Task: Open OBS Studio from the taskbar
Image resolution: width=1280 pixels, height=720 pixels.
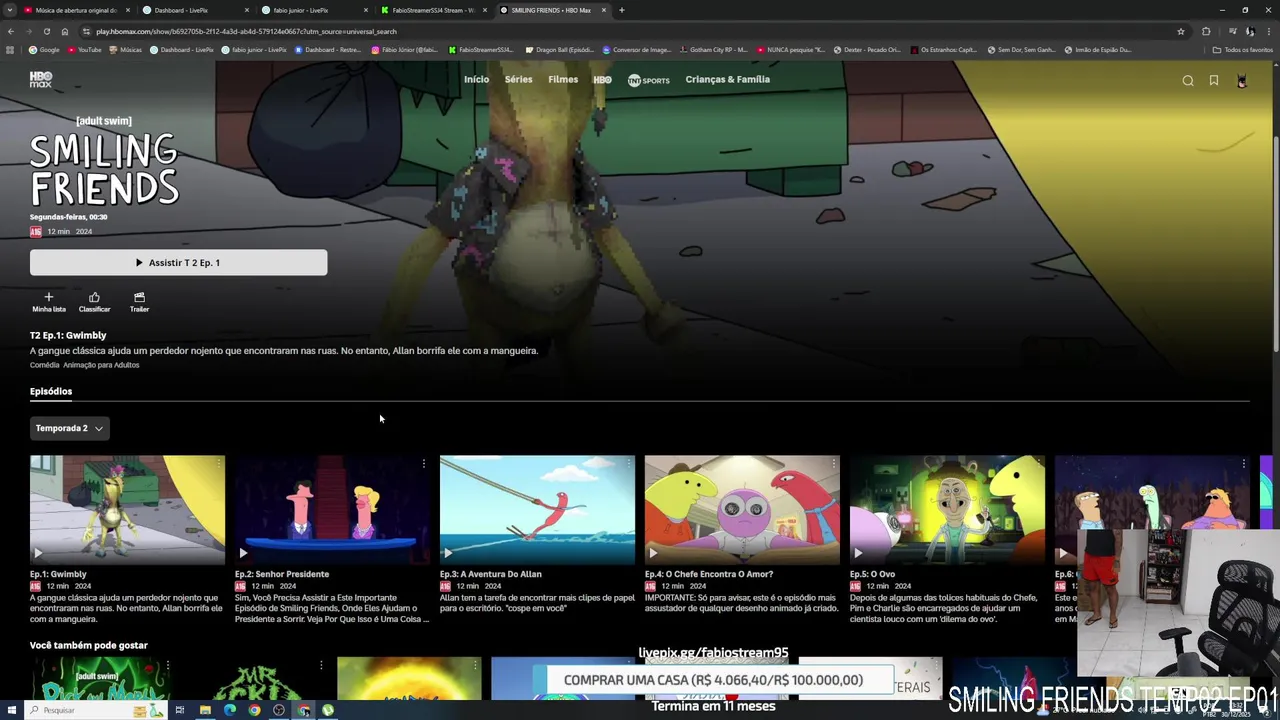Action: (279, 710)
